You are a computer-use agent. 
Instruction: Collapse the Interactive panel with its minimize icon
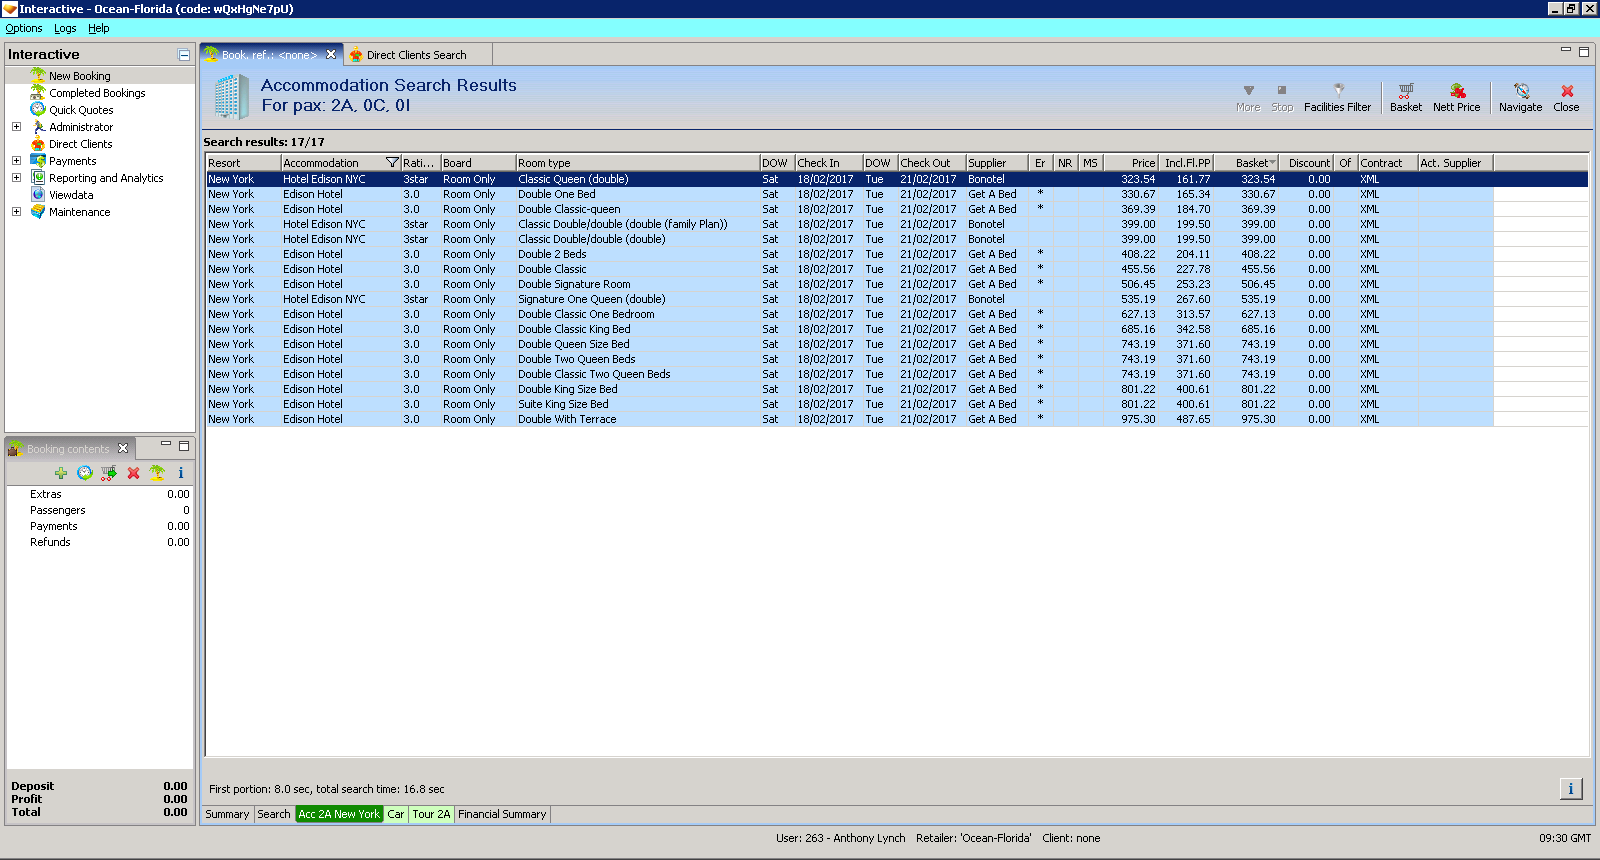click(184, 55)
